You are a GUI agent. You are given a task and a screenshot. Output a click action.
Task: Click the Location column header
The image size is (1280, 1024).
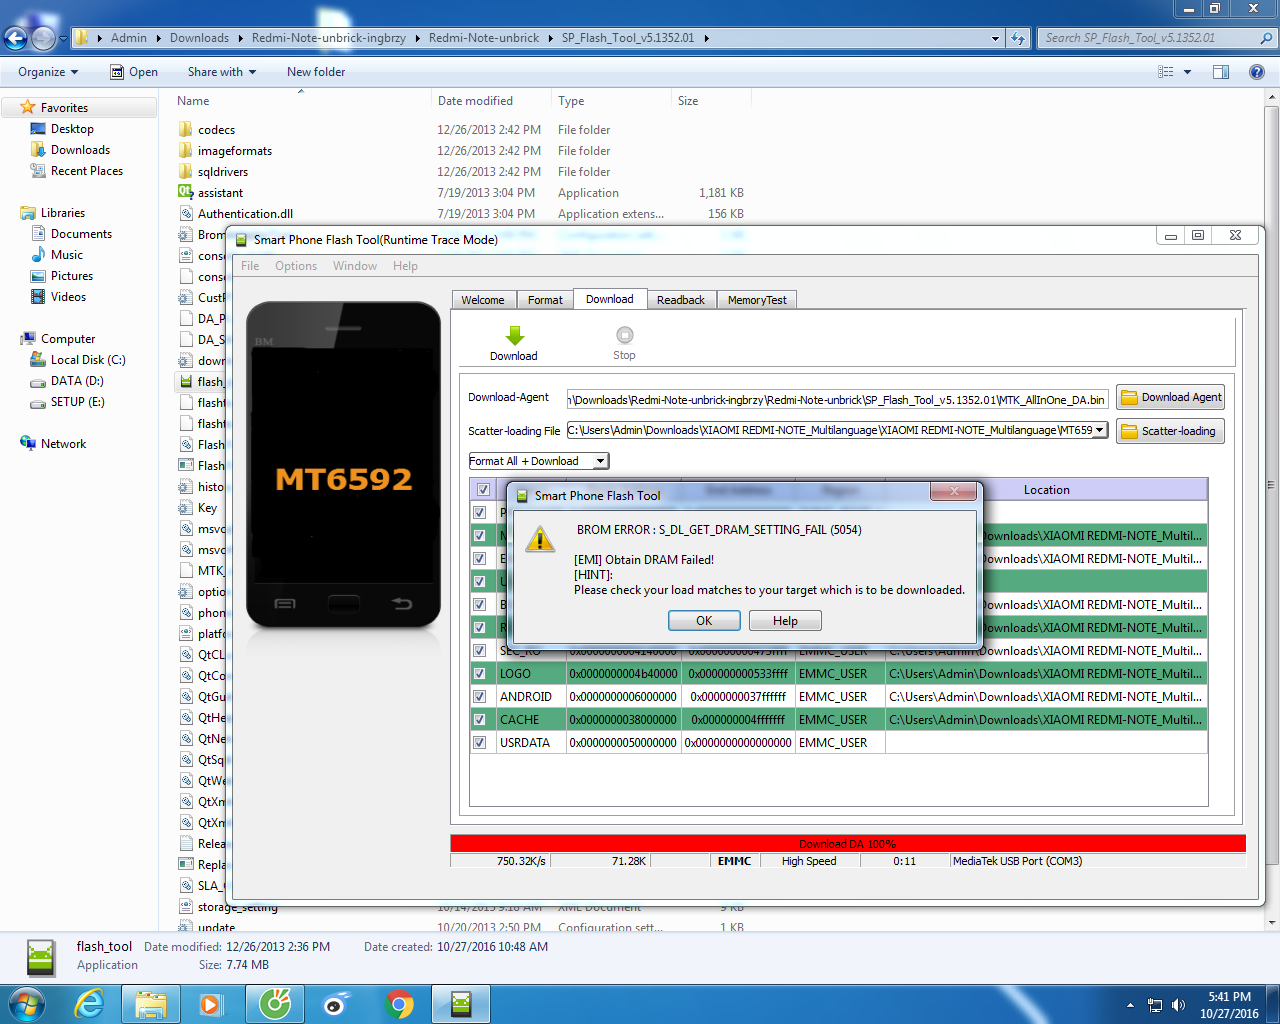(1046, 490)
